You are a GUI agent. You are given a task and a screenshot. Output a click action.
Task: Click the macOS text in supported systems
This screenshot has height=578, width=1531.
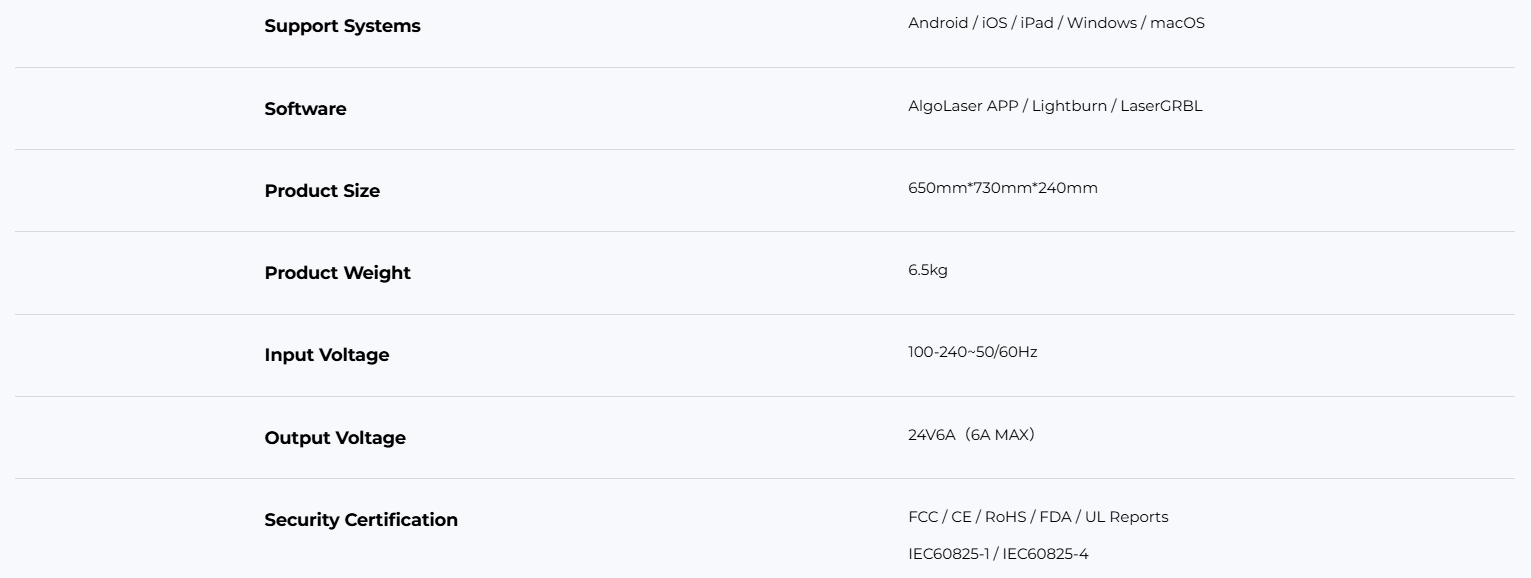tap(1177, 23)
